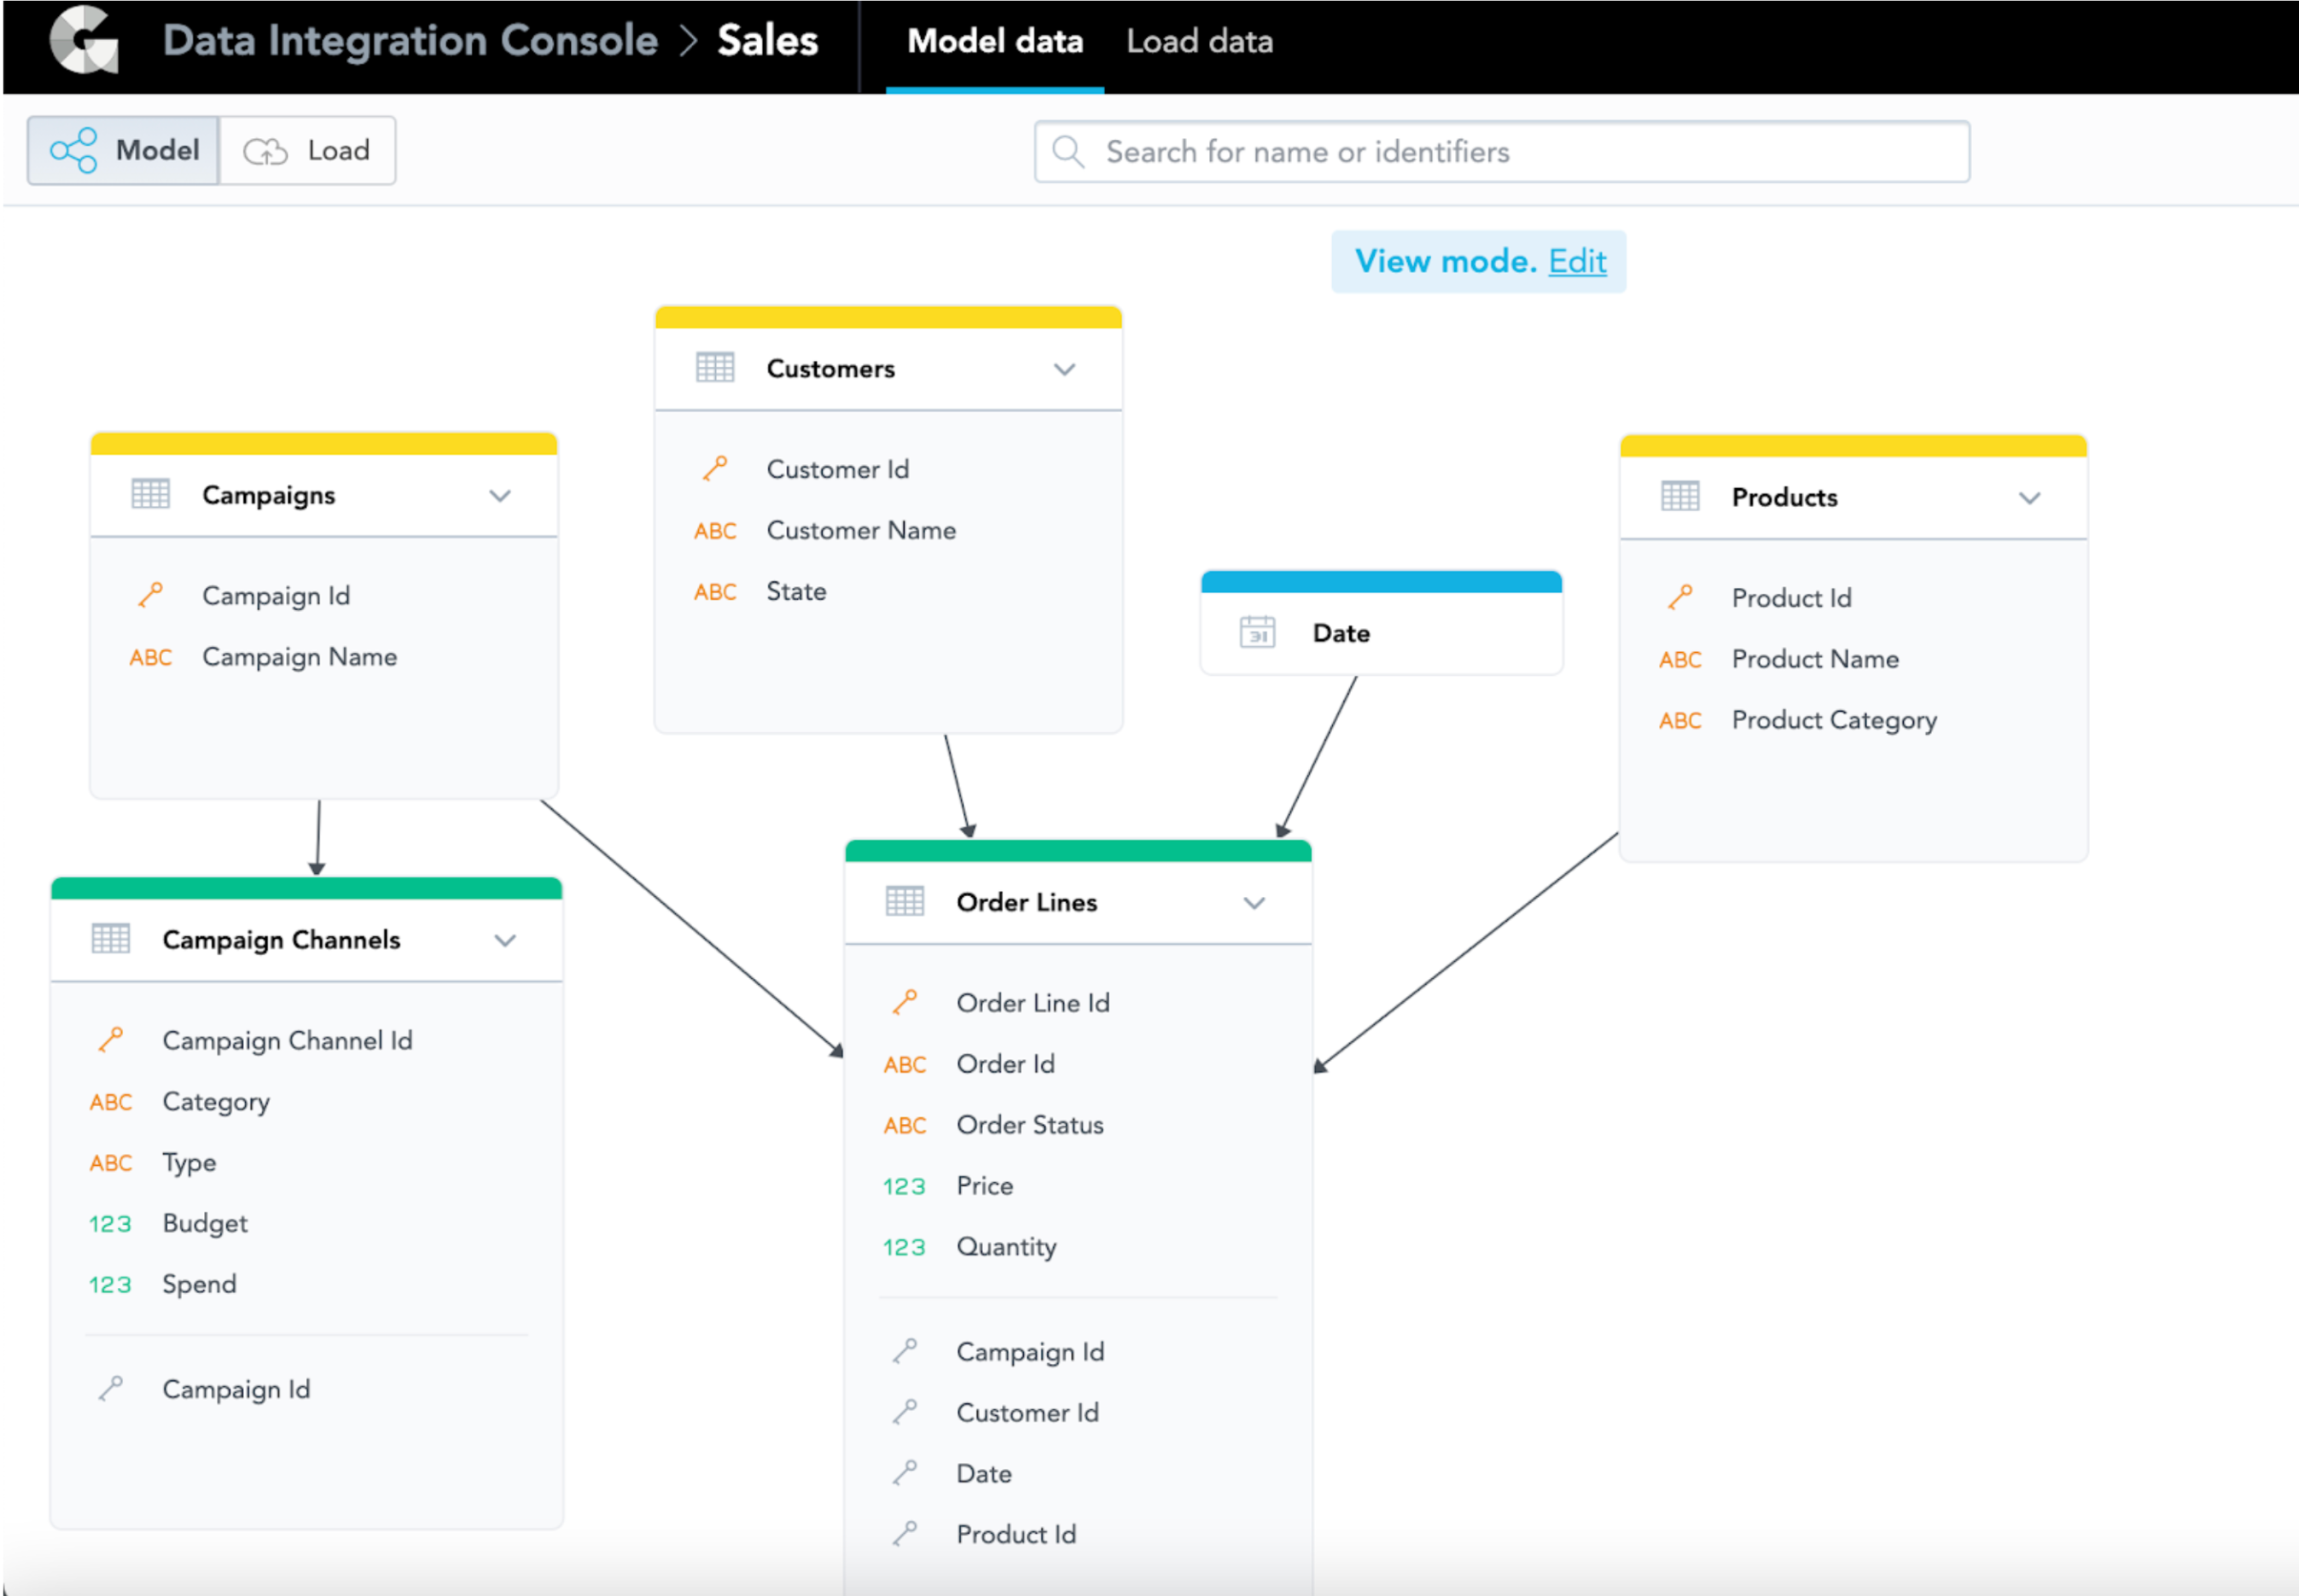Expand the Campaign Channels chevron menu
This screenshot has height=1596, width=2299.
pos(505,940)
